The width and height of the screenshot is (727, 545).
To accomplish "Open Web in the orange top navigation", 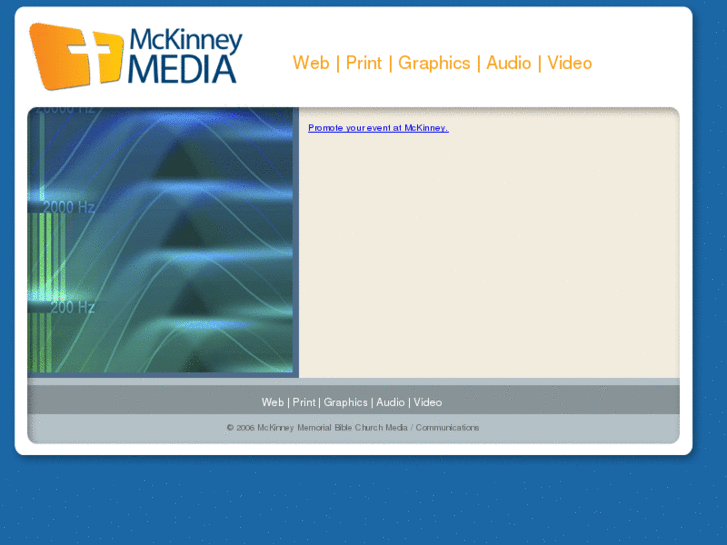I will click(311, 63).
